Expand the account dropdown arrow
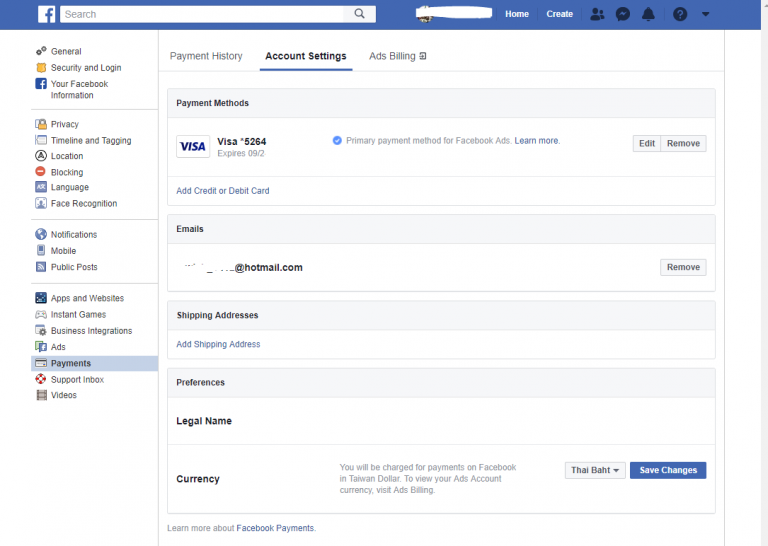This screenshot has height=546, width=768. (705, 14)
